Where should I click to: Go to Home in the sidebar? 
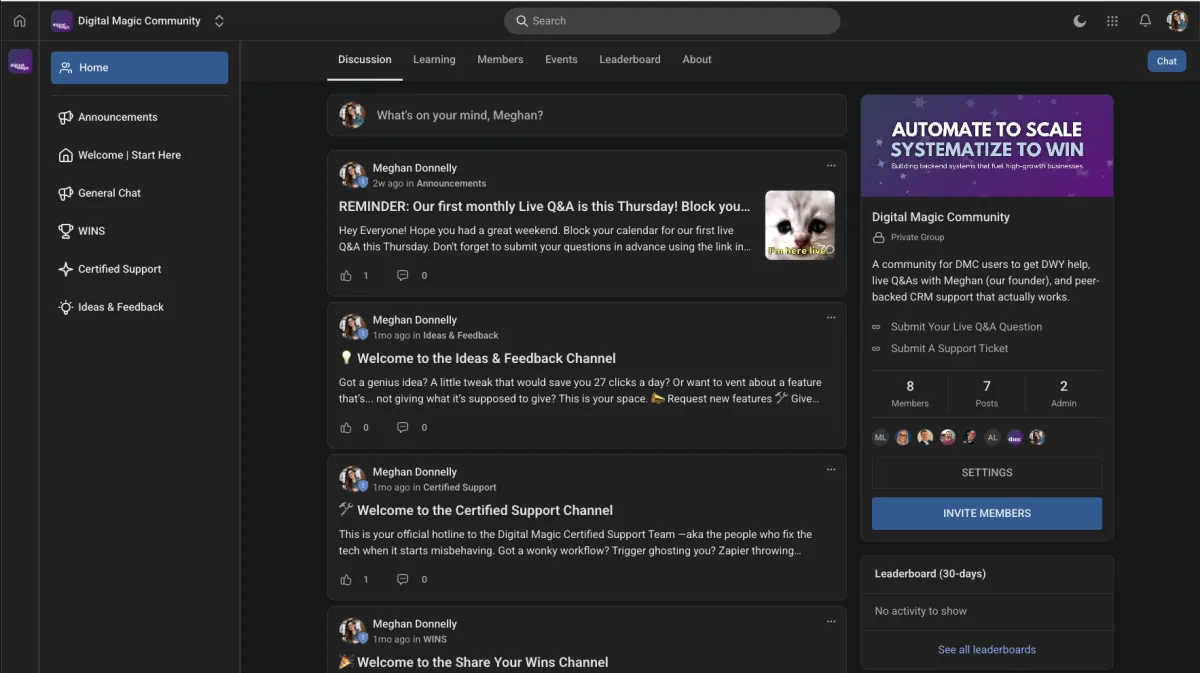coord(139,68)
